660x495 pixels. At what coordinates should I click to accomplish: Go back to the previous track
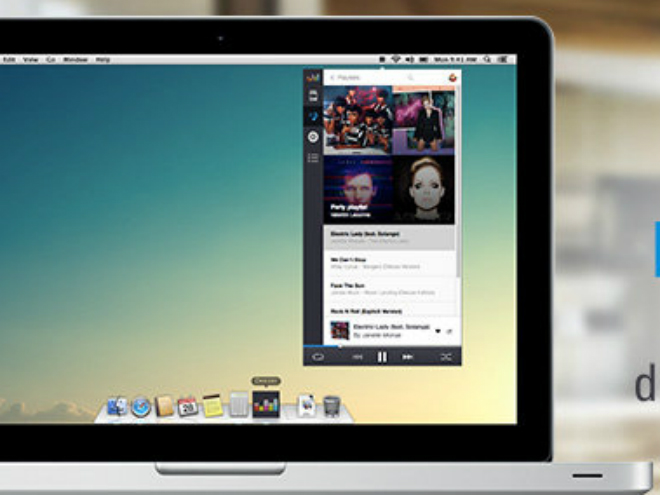pos(357,357)
